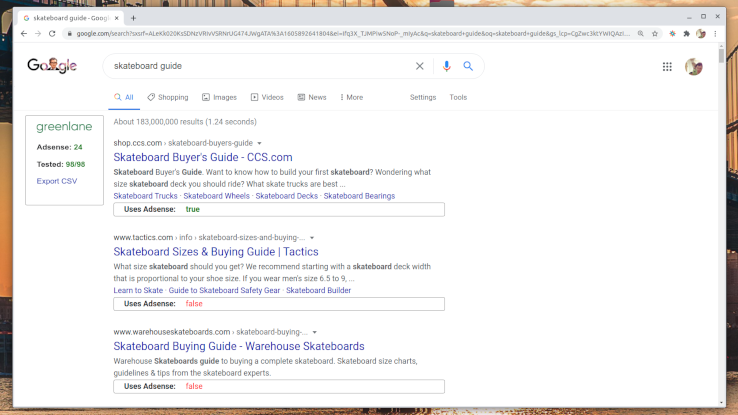738x415 pixels.
Task: Open Skateboard Wheels sitelink
Action: [x=217, y=196]
